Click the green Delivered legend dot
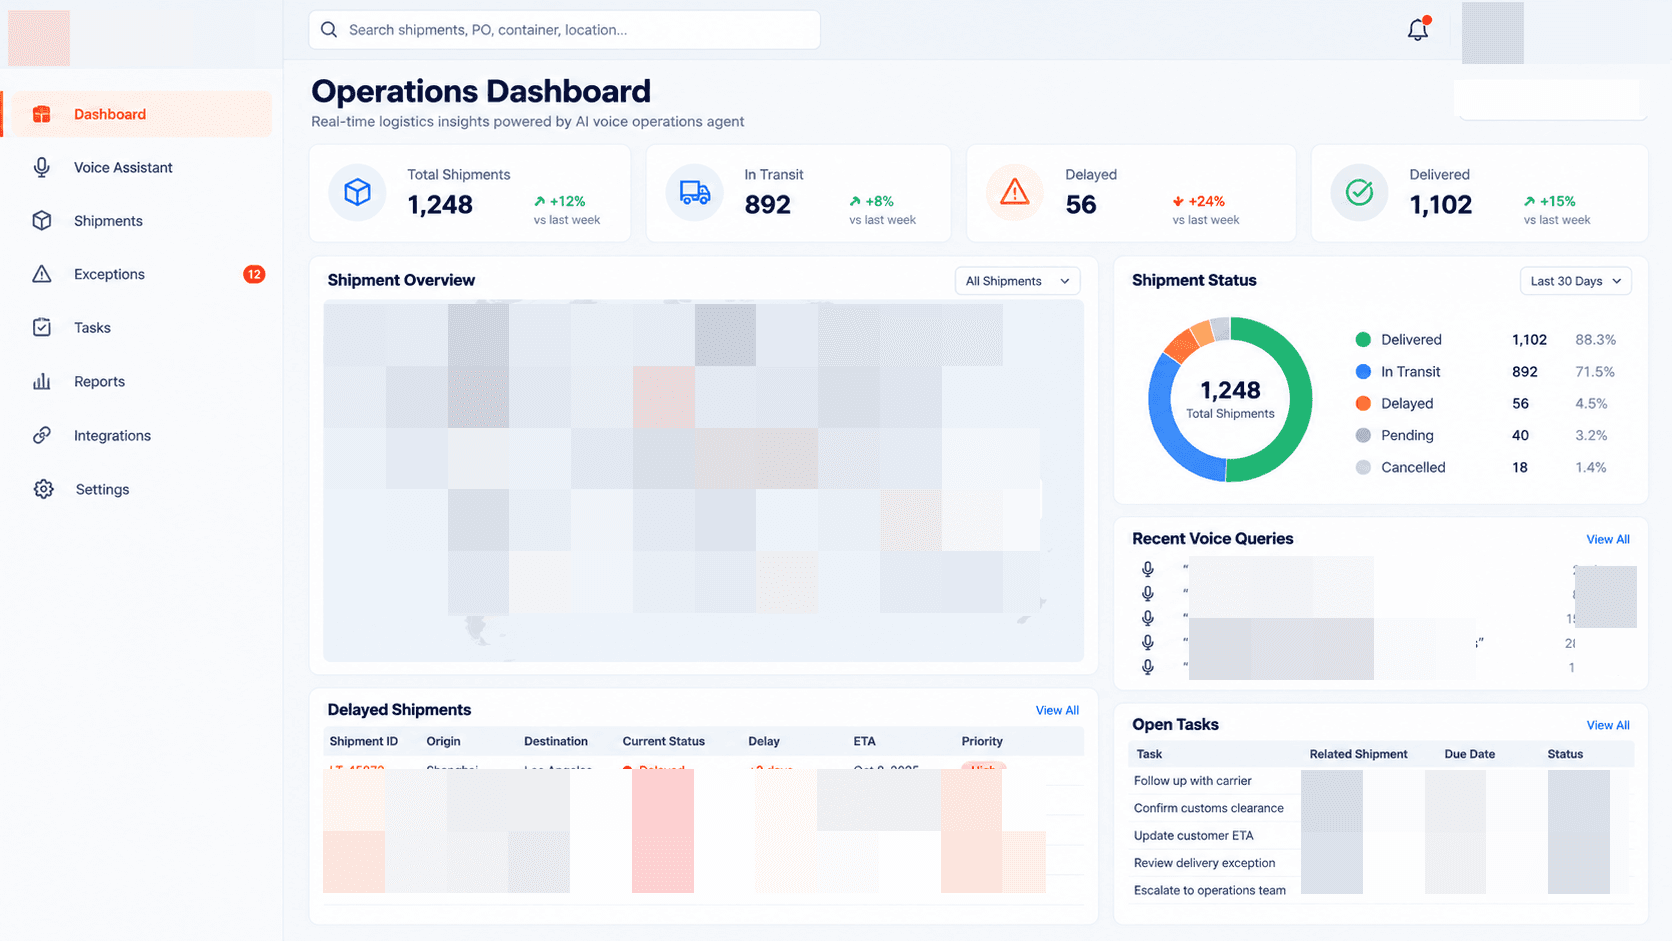The image size is (1672, 941). pyautogui.click(x=1363, y=340)
